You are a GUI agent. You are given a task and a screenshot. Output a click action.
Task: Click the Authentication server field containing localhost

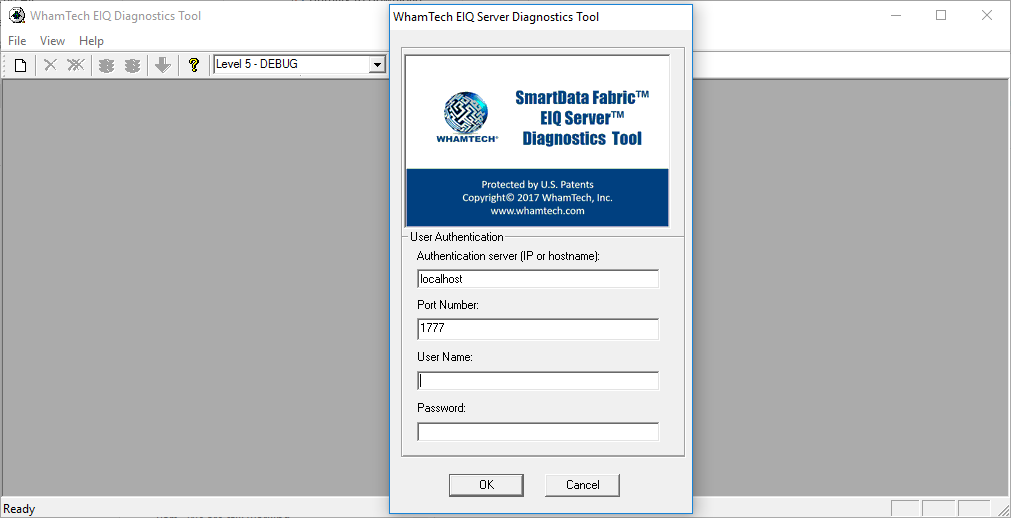[x=538, y=279]
